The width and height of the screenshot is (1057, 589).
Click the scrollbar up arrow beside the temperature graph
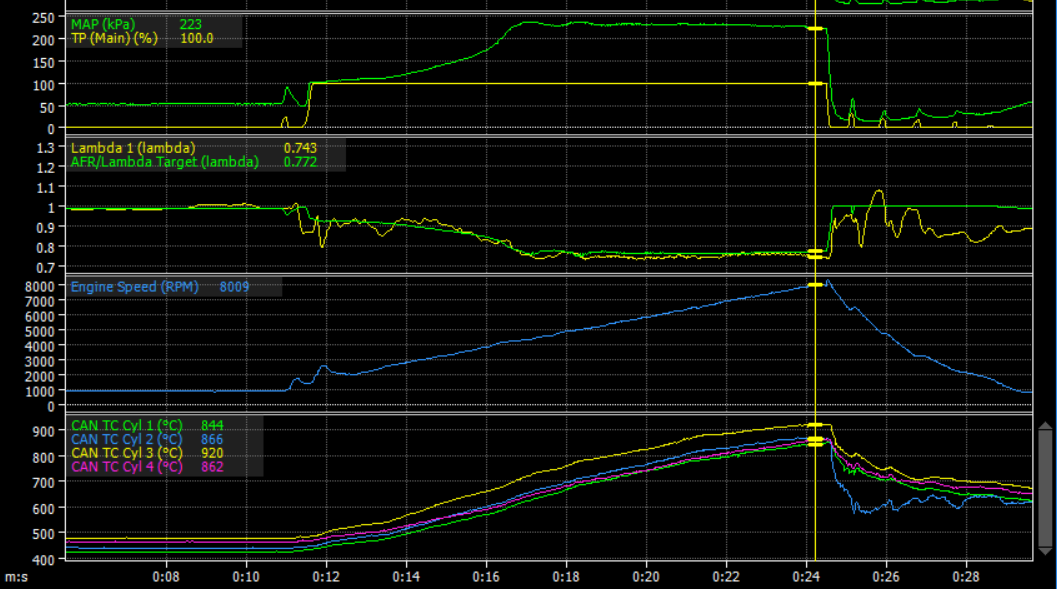click(1046, 426)
